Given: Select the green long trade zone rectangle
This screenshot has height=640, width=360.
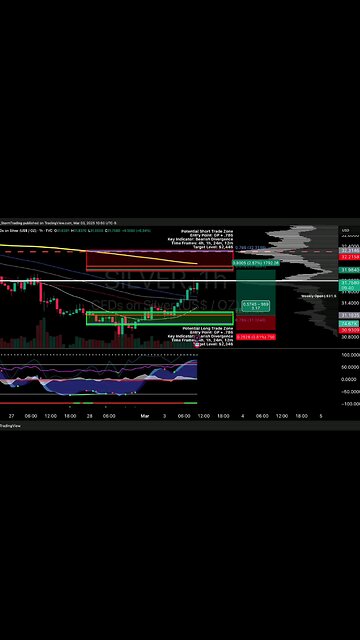Looking at the screenshot, I should 160,318.
